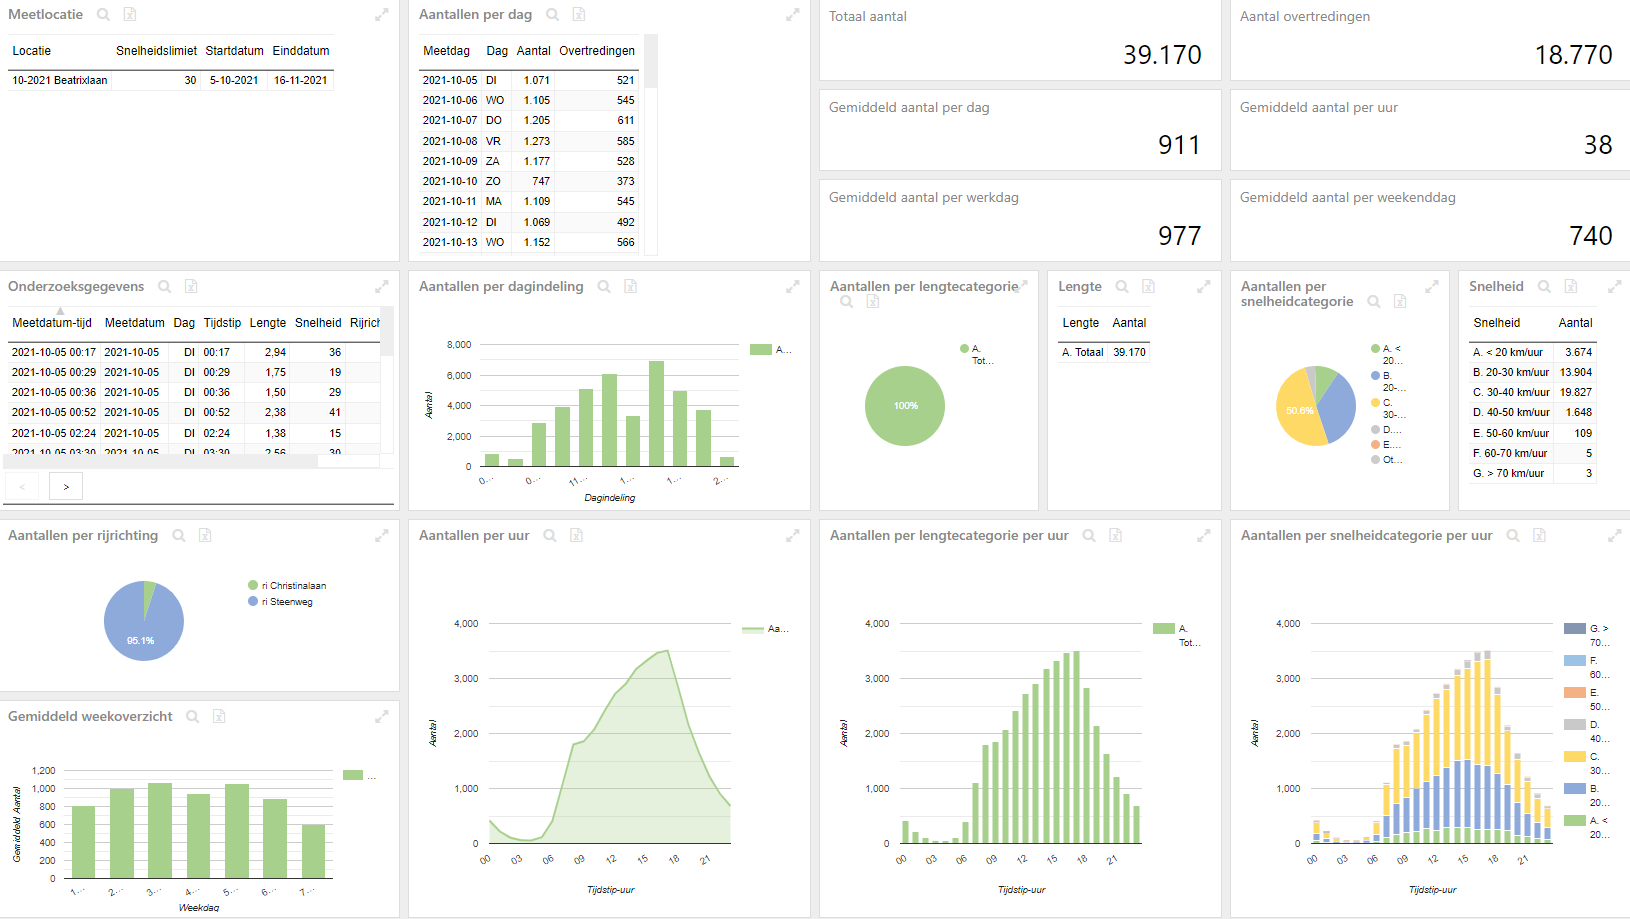Export Aantallen per snelheidcategorie per uur
This screenshot has height=919, width=1630.
click(x=1540, y=536)
